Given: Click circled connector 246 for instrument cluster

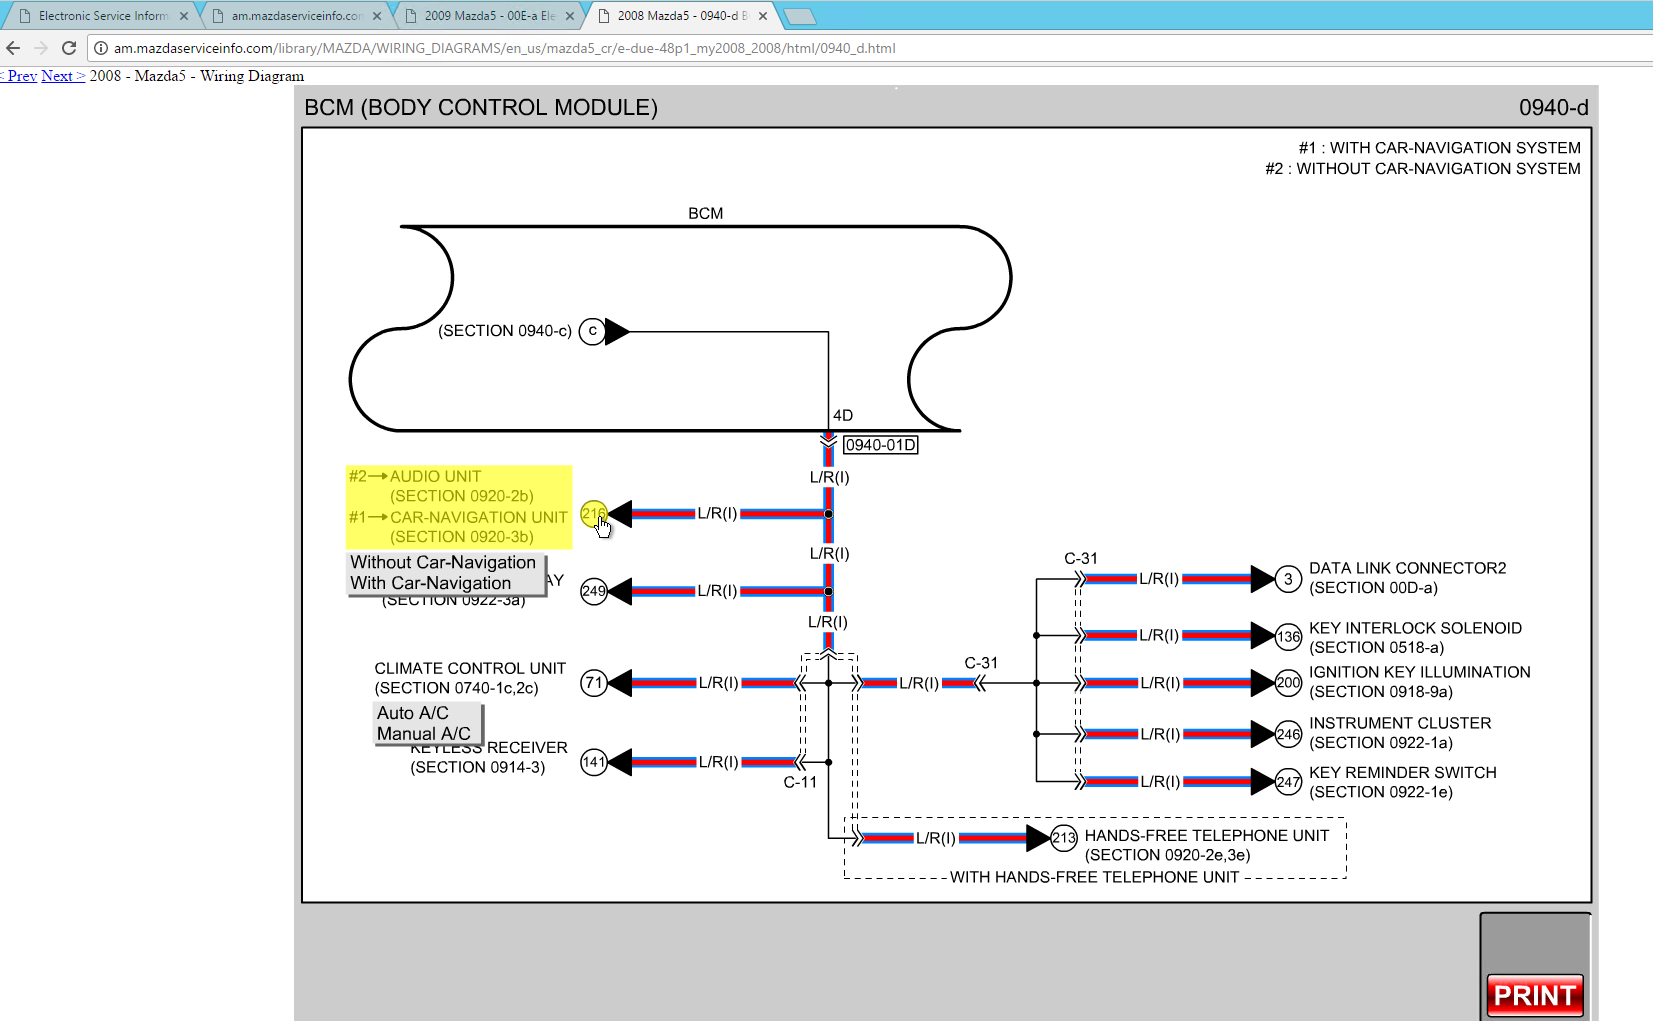Looking at the screenshot, I should coord(1288,734).
